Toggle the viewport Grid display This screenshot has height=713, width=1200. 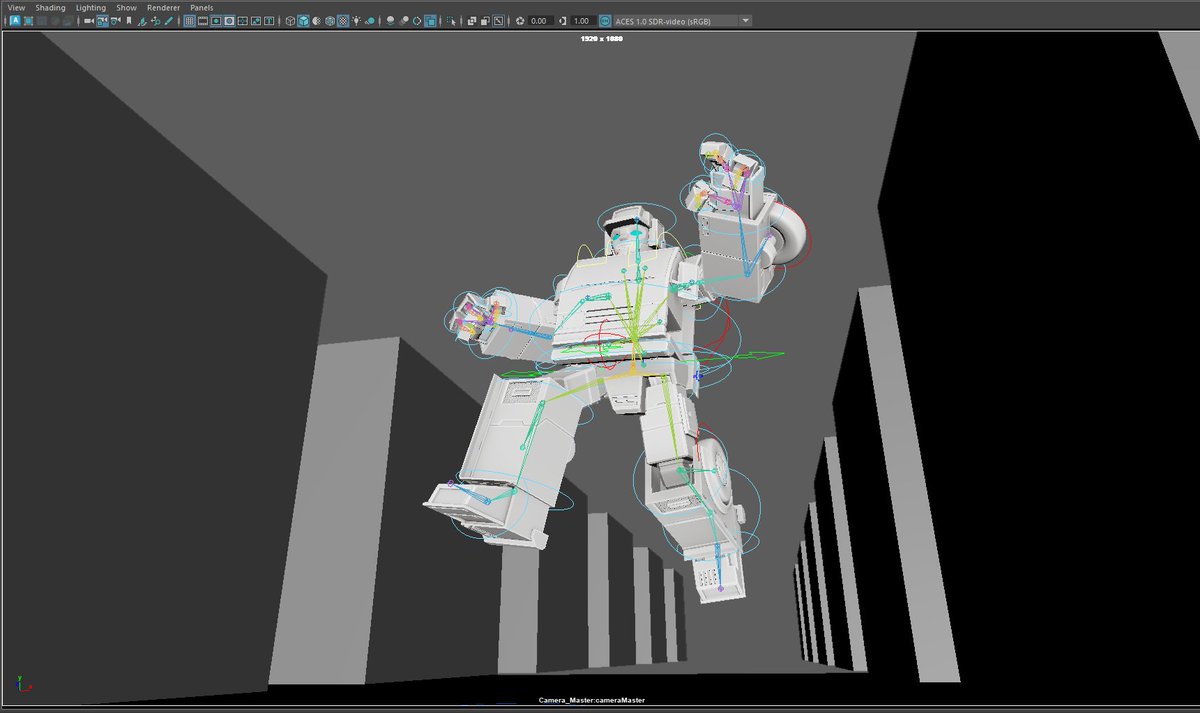click(x=189, y=20)
